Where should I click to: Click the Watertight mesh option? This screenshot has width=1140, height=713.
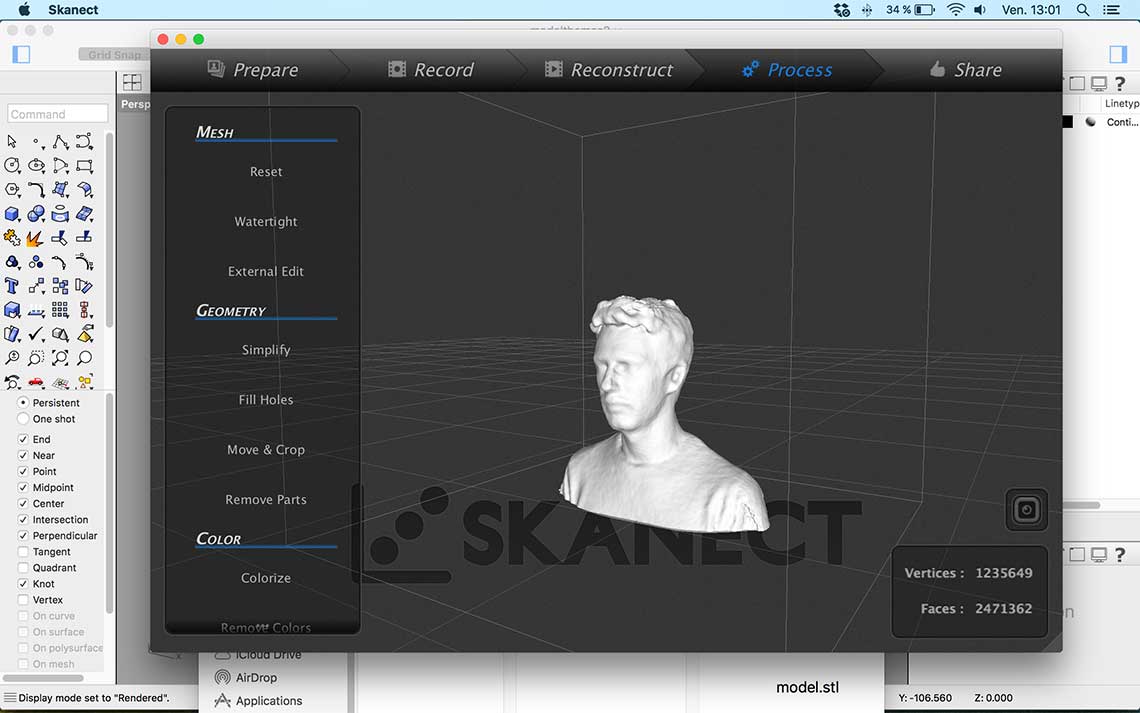click(x=266, y=222)
